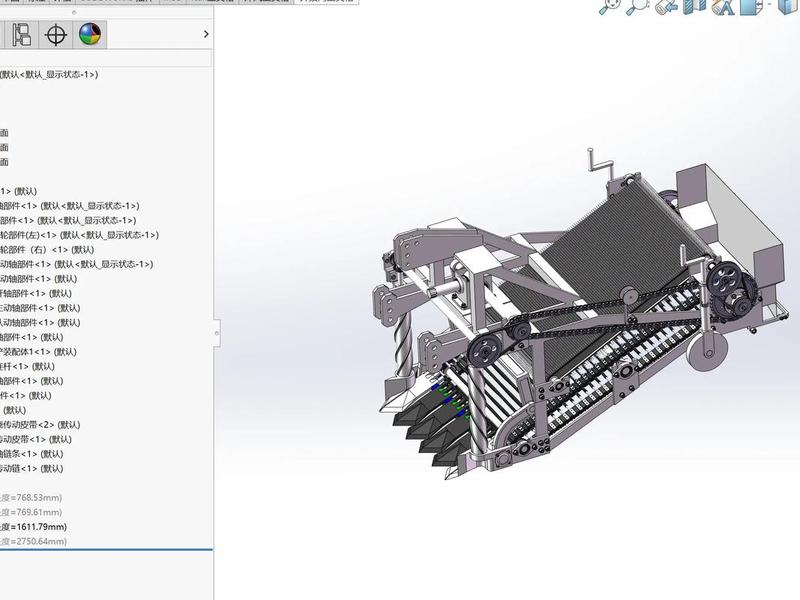Click the 2750.64mm length entry

(34, 542)
